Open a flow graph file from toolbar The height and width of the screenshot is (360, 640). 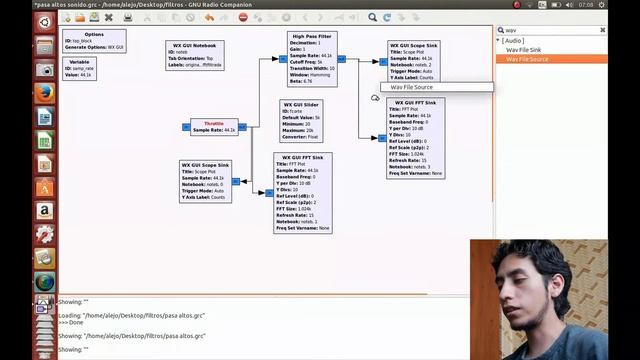pyautogui.click(x=80, y=18)
